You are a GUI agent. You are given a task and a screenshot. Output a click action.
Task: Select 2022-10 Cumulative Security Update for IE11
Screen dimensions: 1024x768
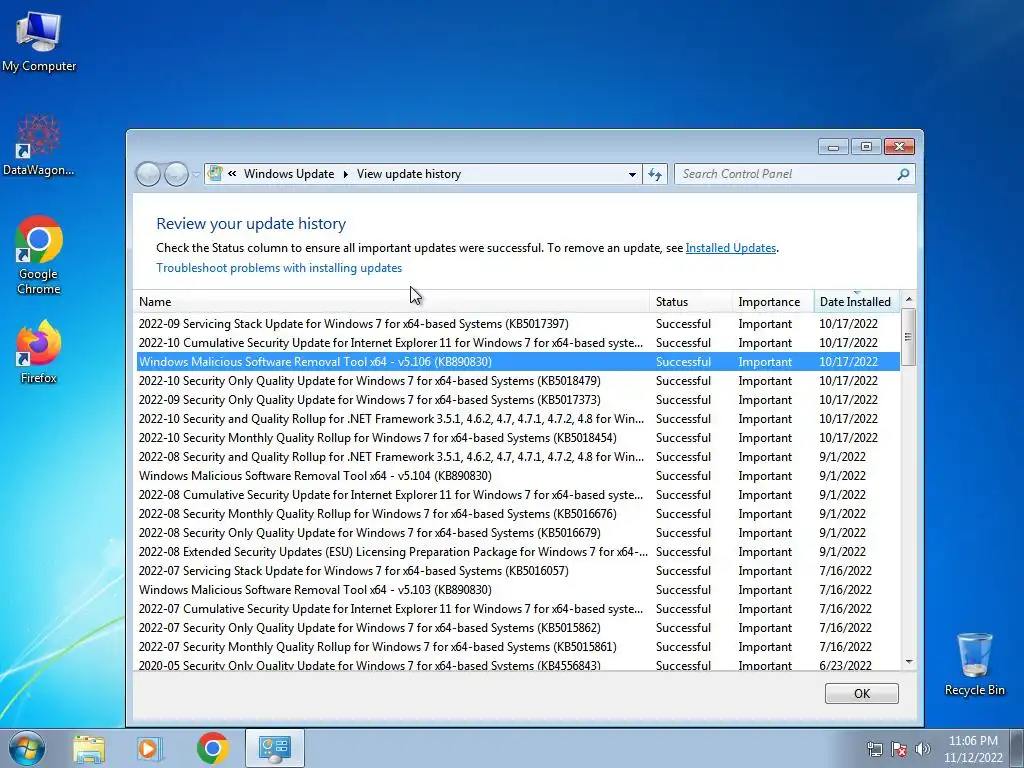point(518,343)
